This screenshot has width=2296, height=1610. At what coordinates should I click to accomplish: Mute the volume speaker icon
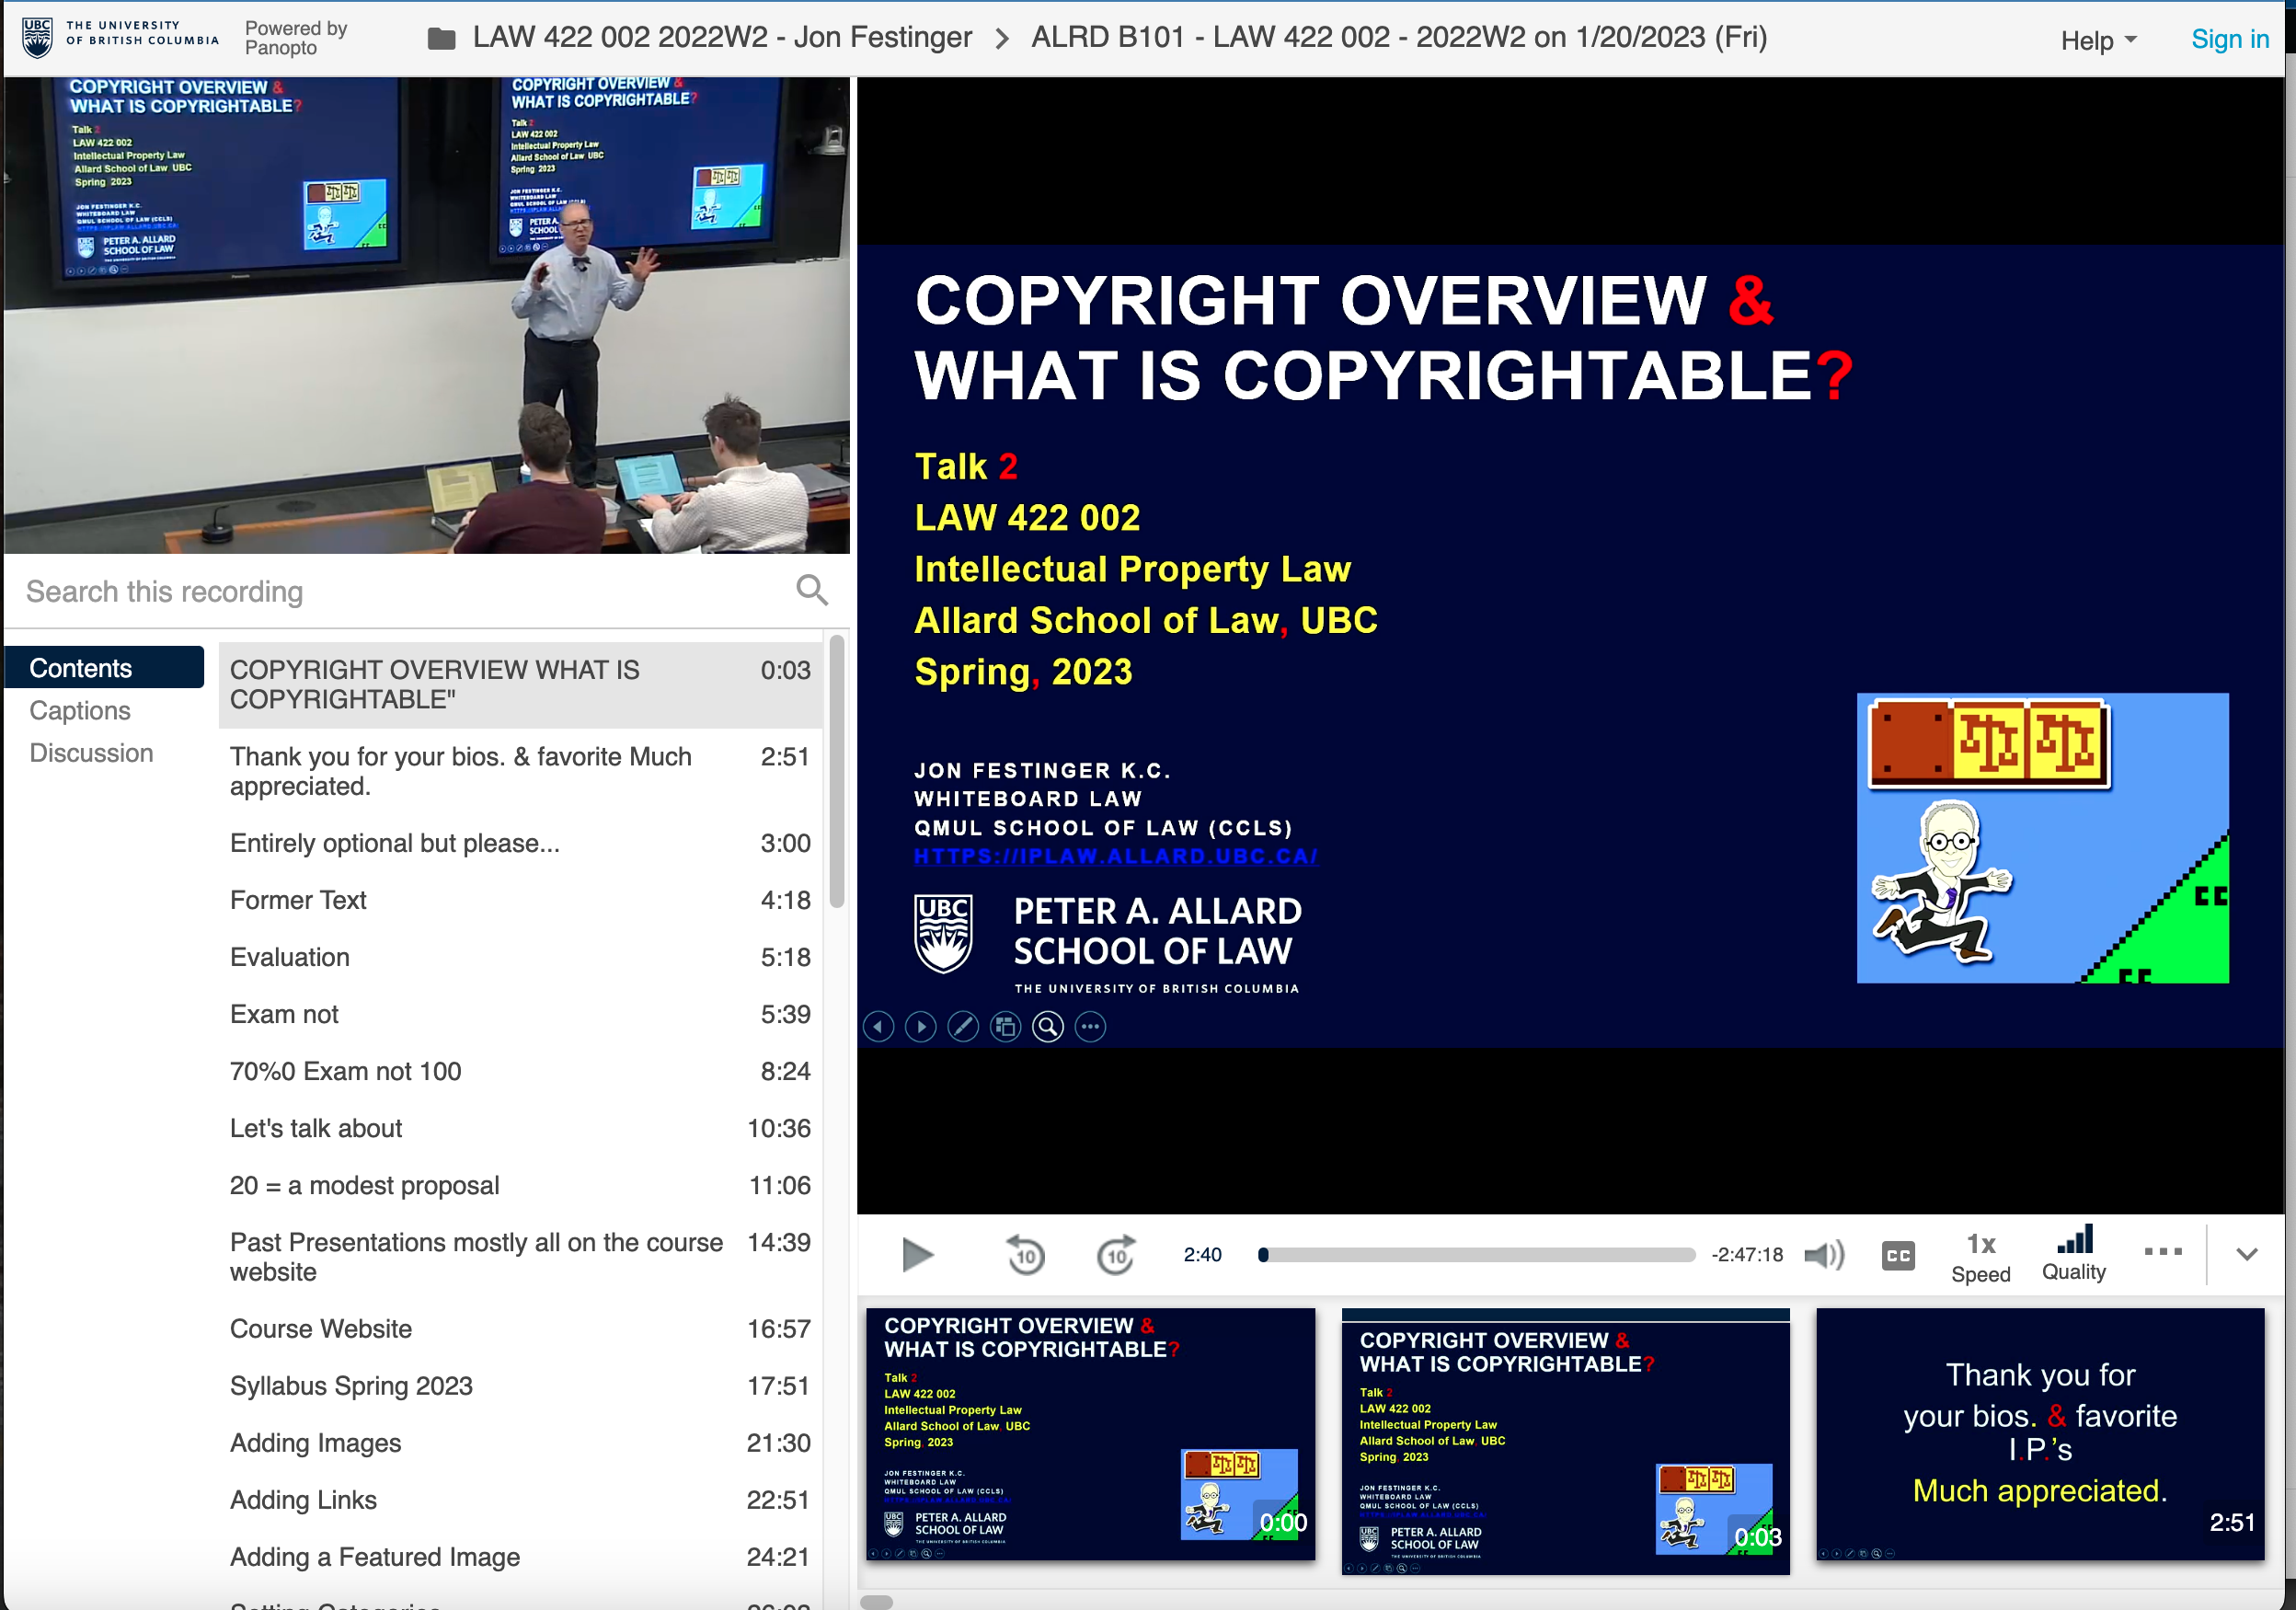point(1824,1254)
